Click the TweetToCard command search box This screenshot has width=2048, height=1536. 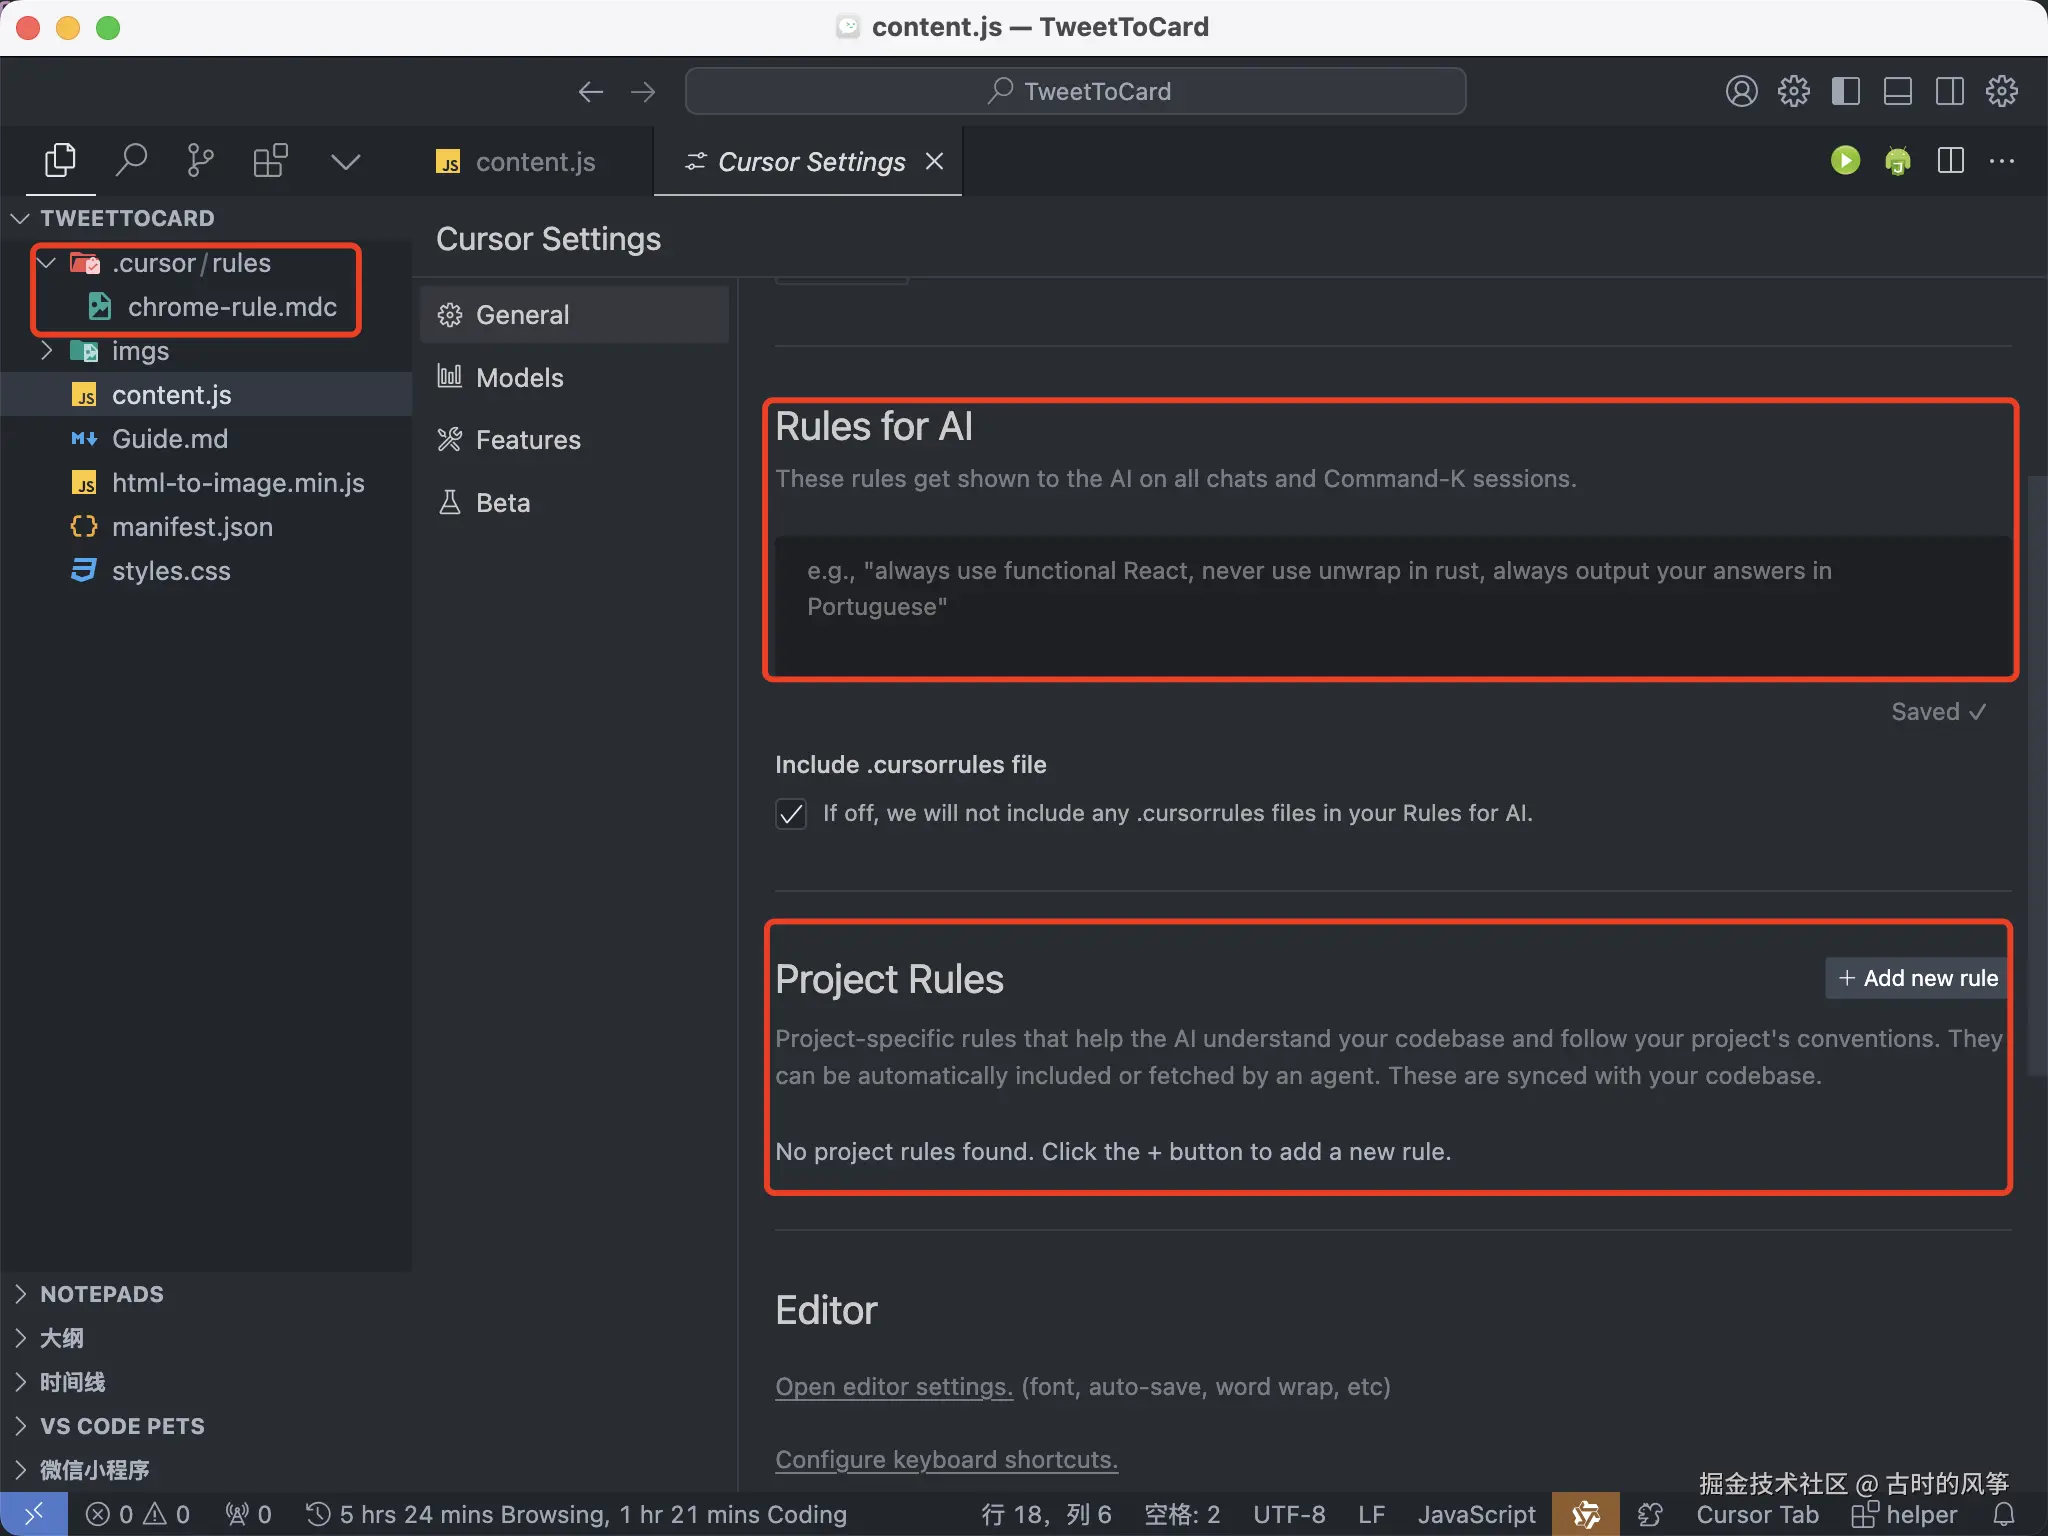(1075, 91)
